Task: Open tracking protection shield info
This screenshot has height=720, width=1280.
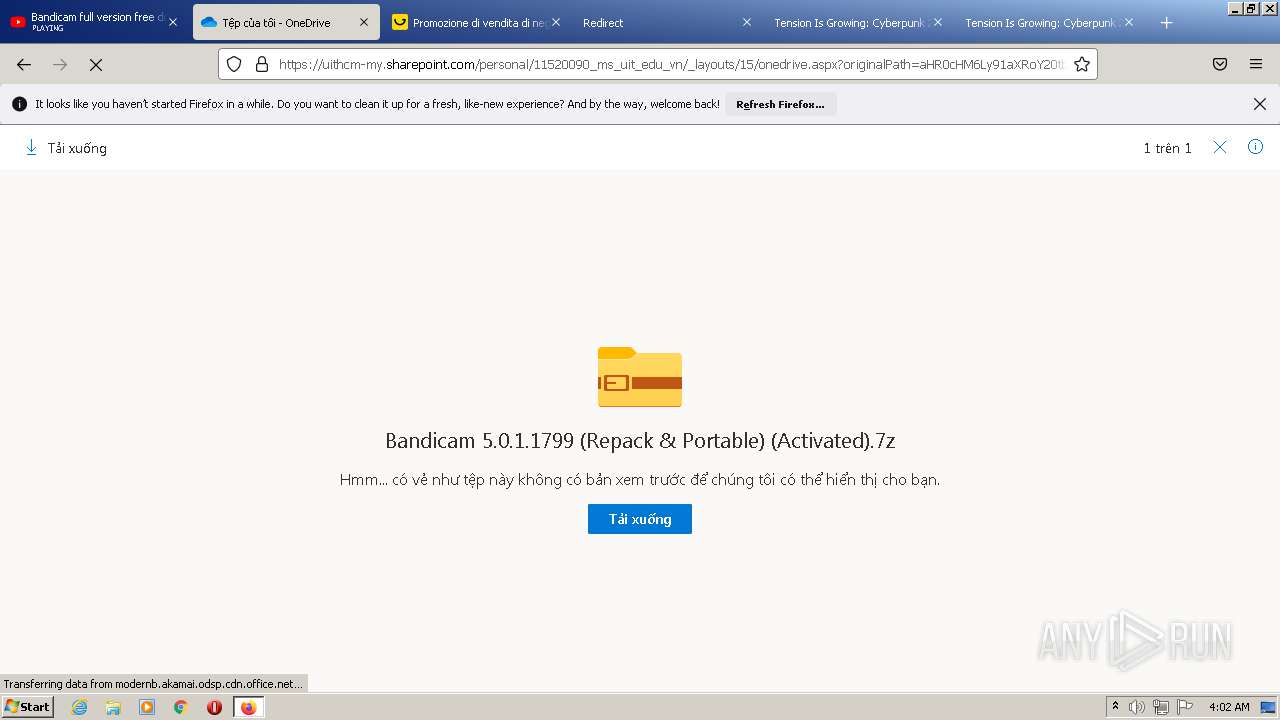Action: (x=234, y=64)
